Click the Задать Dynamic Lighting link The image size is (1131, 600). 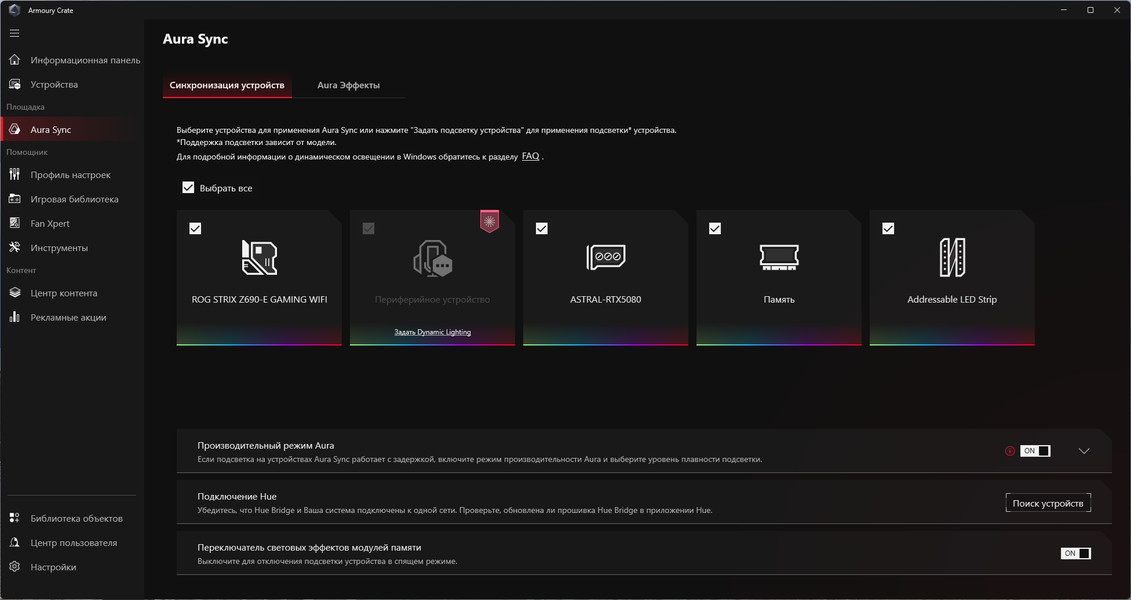pyautogui.click(x=432, y=332)
